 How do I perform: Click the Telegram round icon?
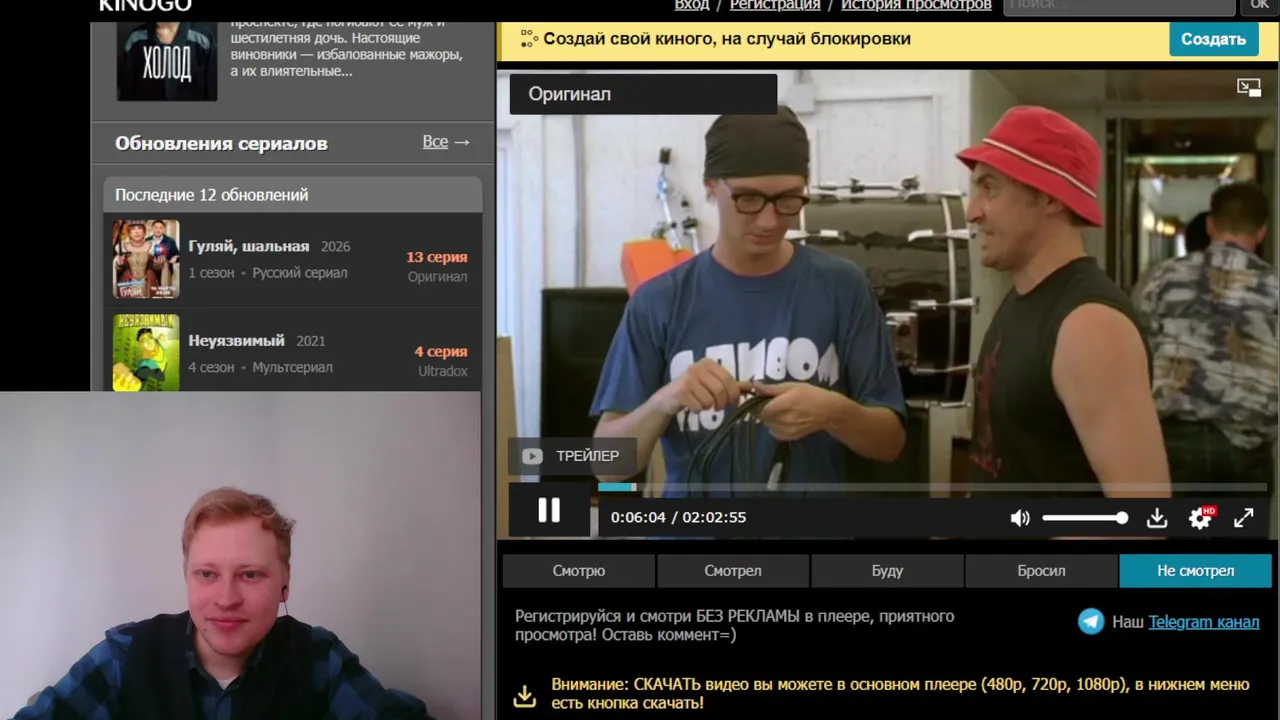click(1091, 621)
